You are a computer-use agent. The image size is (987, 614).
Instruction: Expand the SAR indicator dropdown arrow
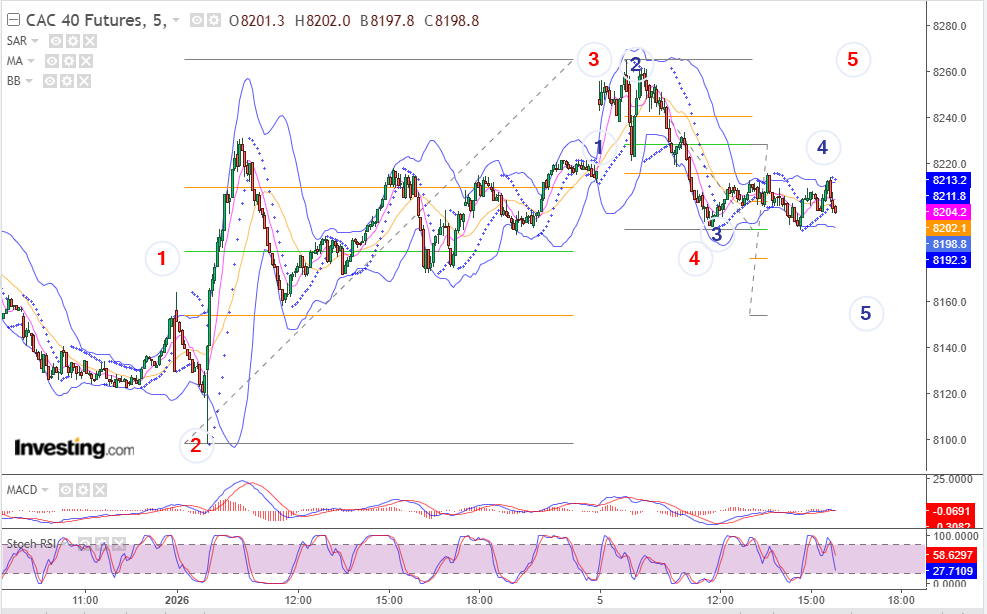tap(35, 41)
